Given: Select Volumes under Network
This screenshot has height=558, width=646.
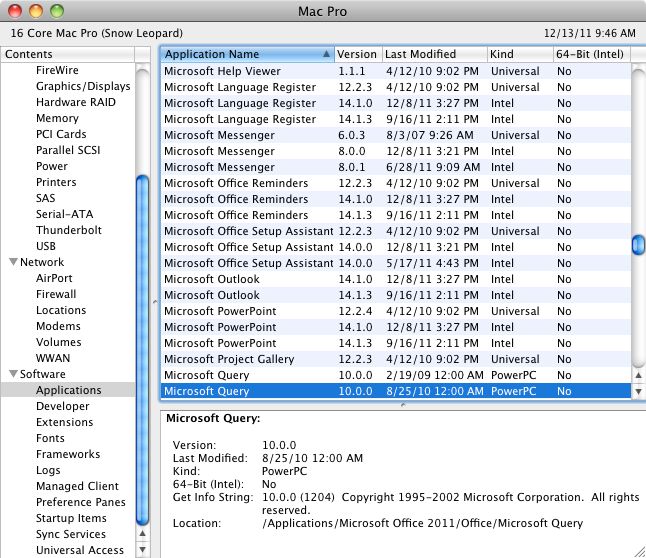Looking at the screenshot, I should 59,342.
